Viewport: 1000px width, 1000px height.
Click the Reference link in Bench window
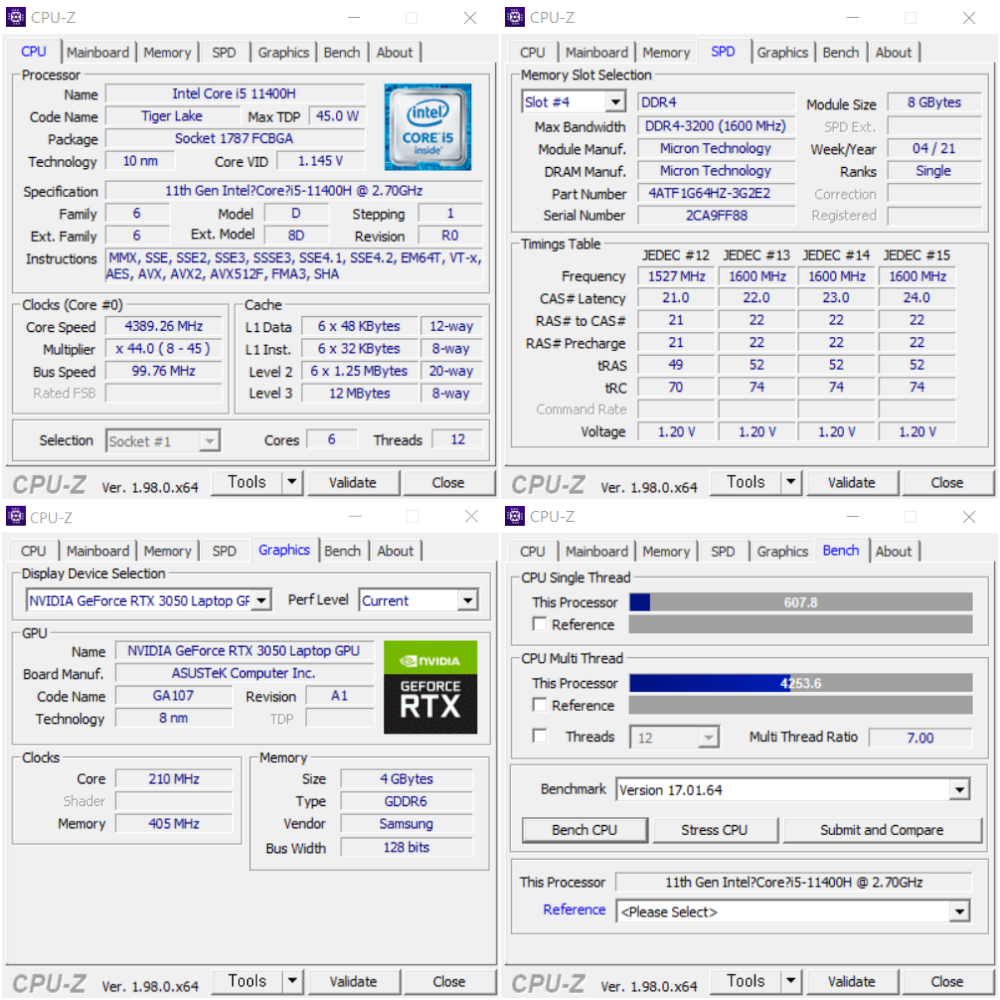click(574, 909)
